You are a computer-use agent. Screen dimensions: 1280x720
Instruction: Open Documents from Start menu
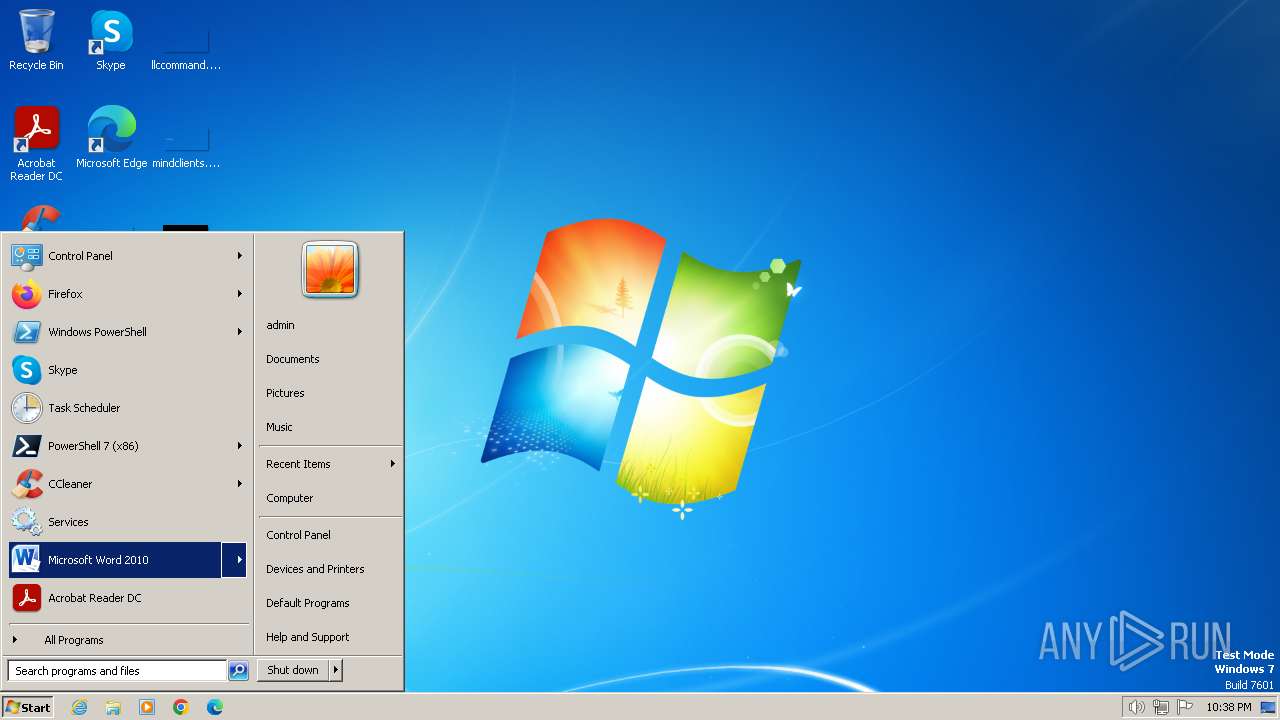click(x=293, y=359)
